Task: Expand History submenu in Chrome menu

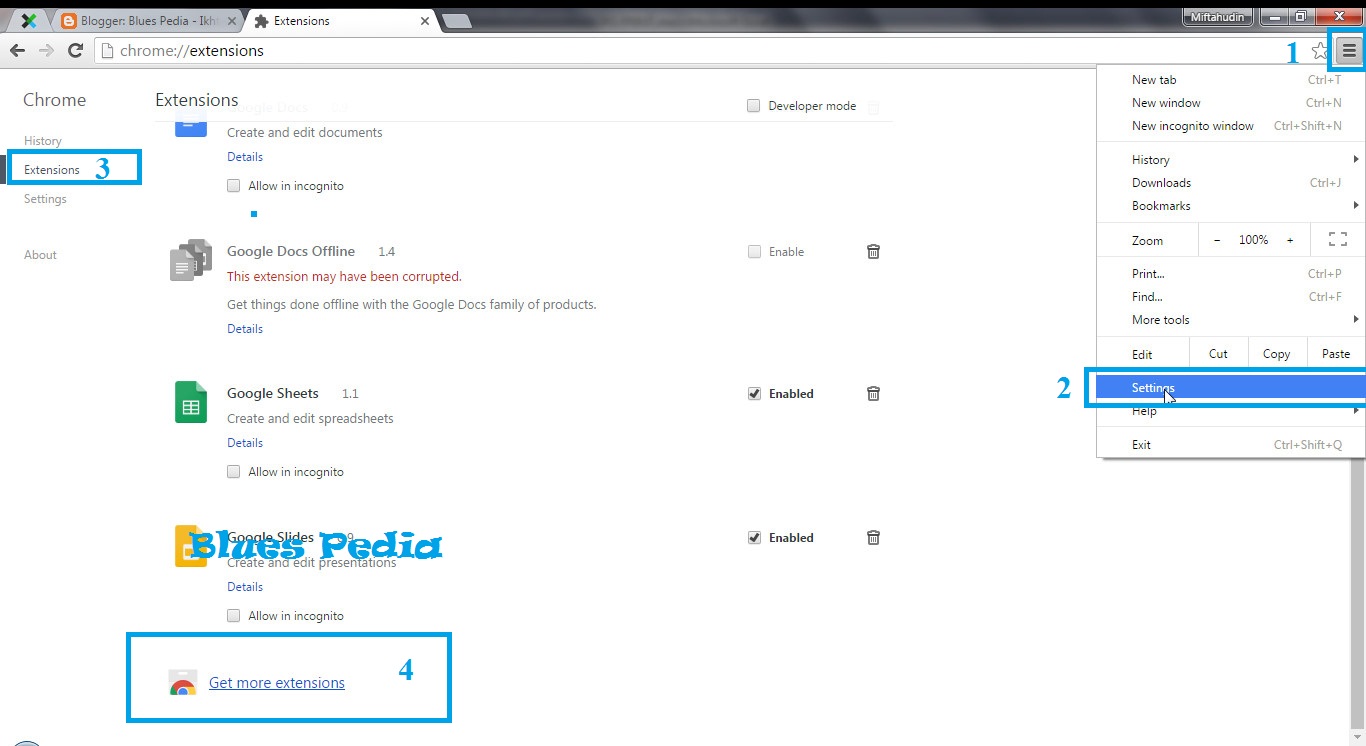Action: click(x=1230, y=160)
